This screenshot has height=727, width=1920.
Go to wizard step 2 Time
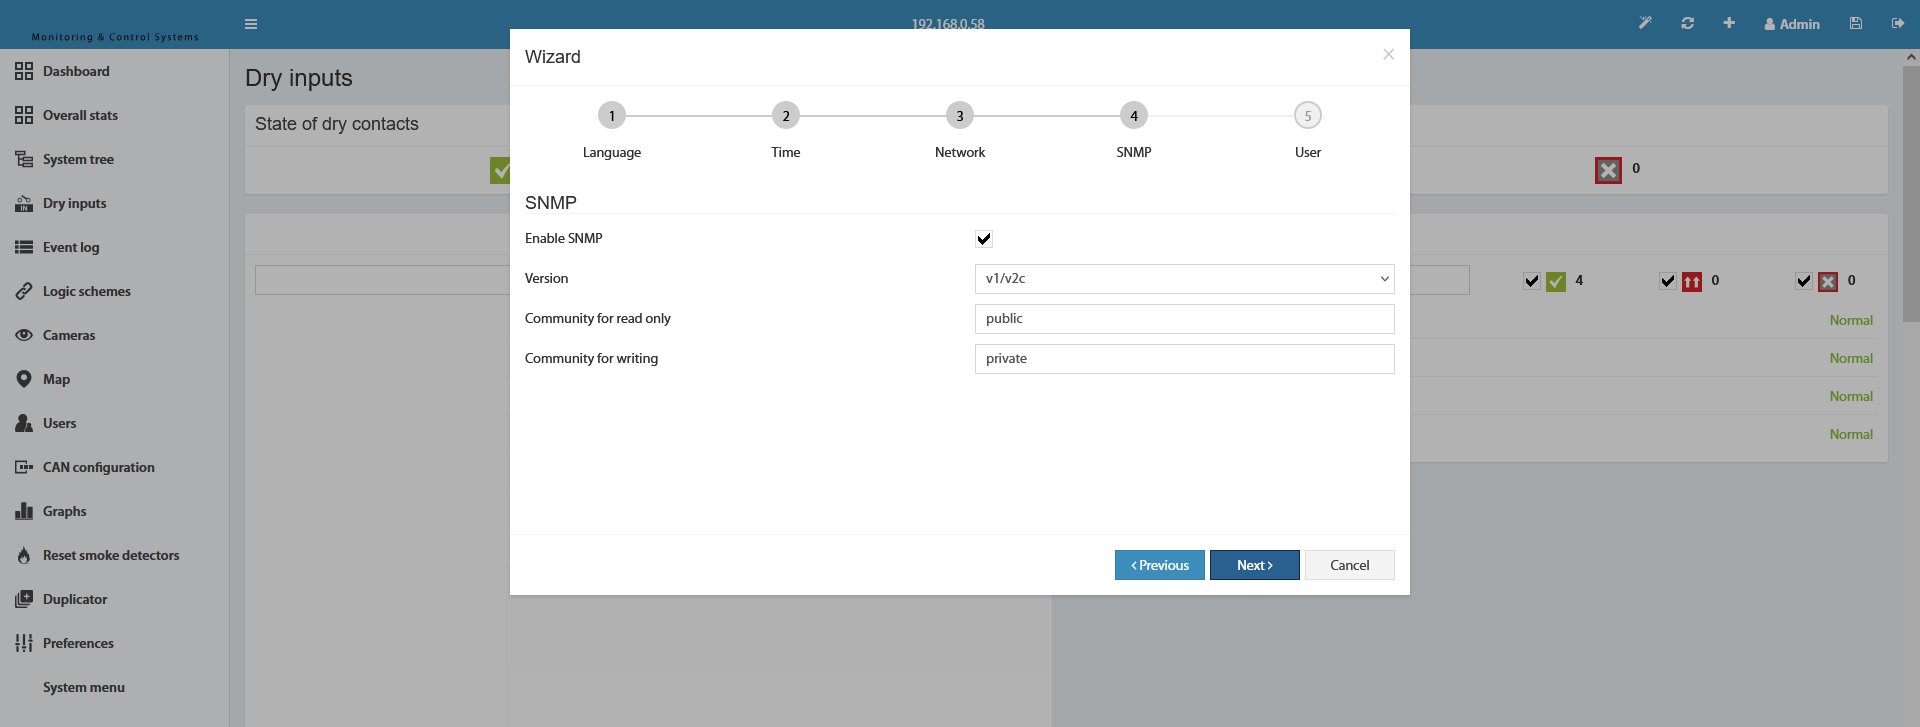pyautogui.click(x=786, y=116)
